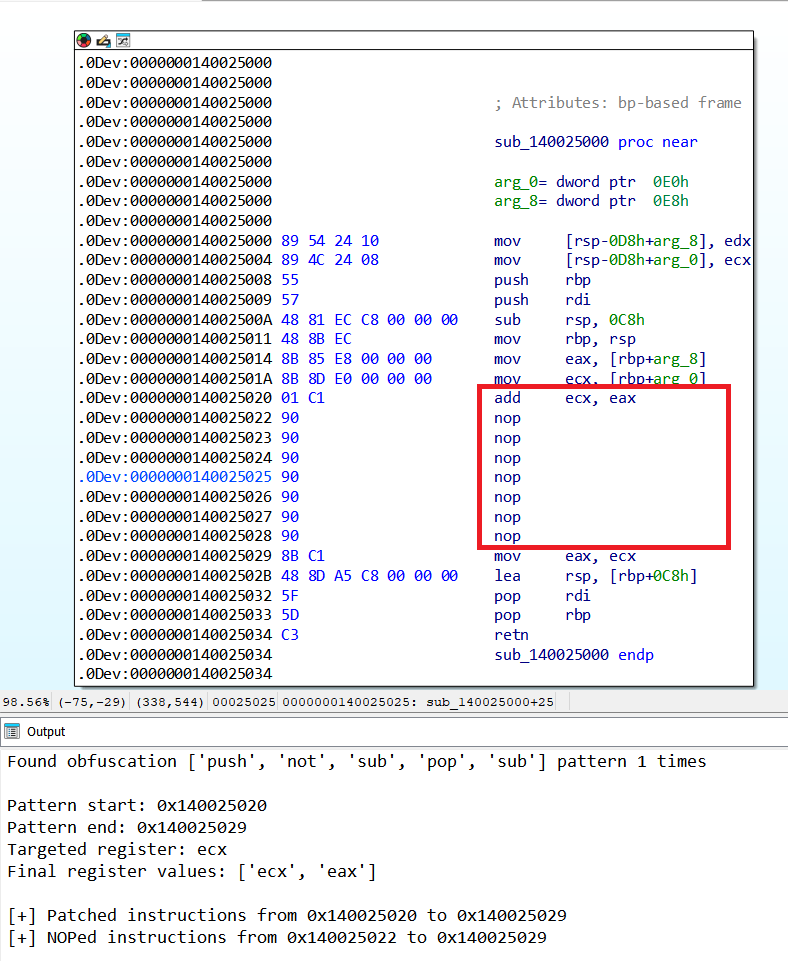Click the 'push rbp' instruction
The image size is (788, 961).
pos(540,280)
